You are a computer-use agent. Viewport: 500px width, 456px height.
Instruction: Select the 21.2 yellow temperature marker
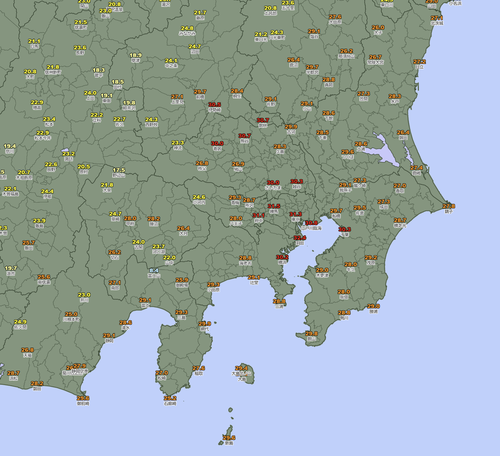coord(261,34)
